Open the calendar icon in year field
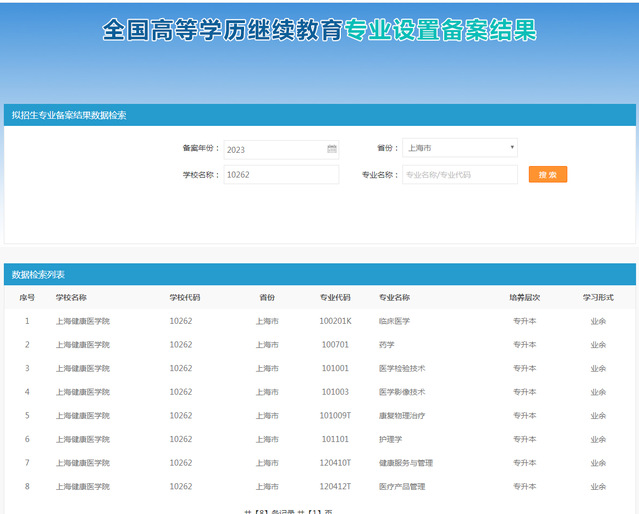 point(332,149)
